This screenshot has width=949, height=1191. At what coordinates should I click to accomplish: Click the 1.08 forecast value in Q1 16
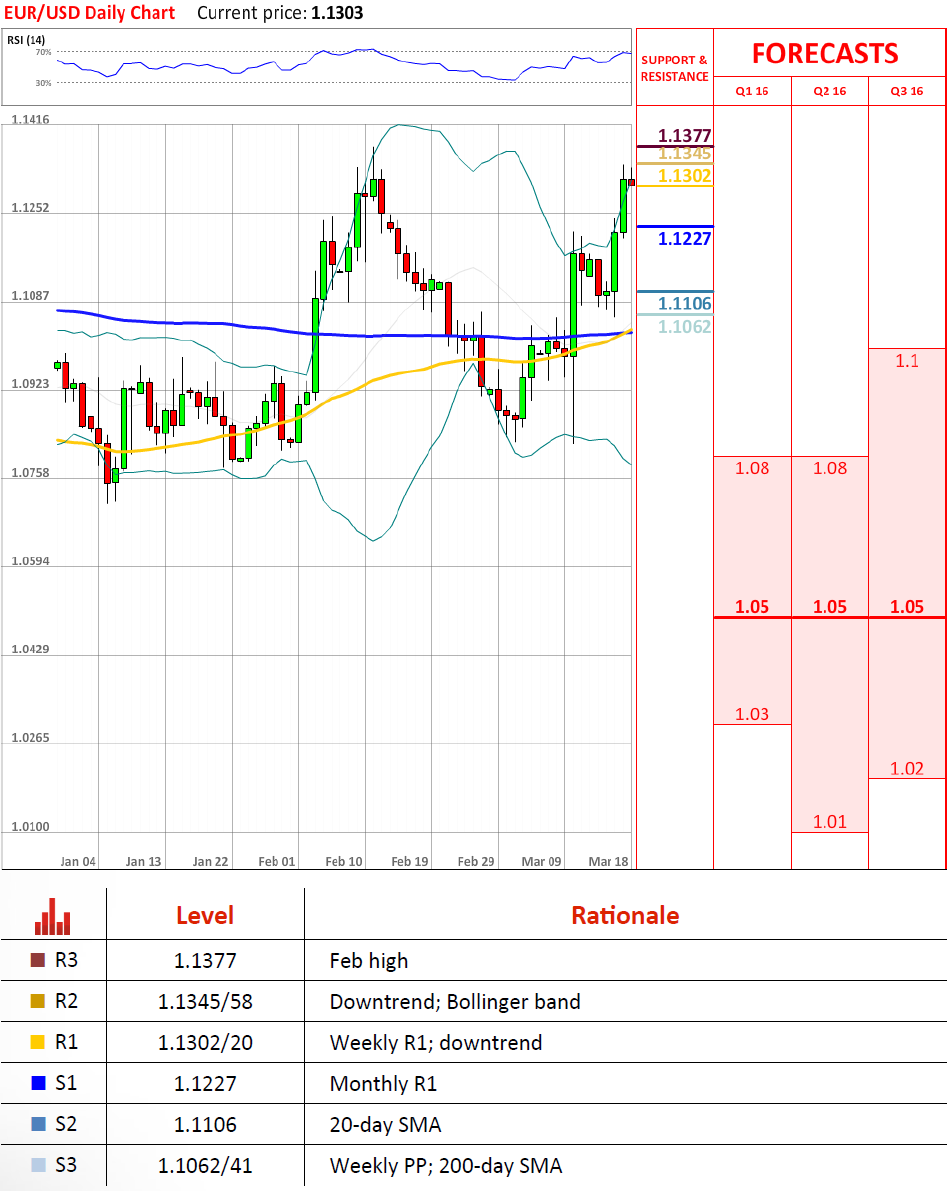(752, 468)
